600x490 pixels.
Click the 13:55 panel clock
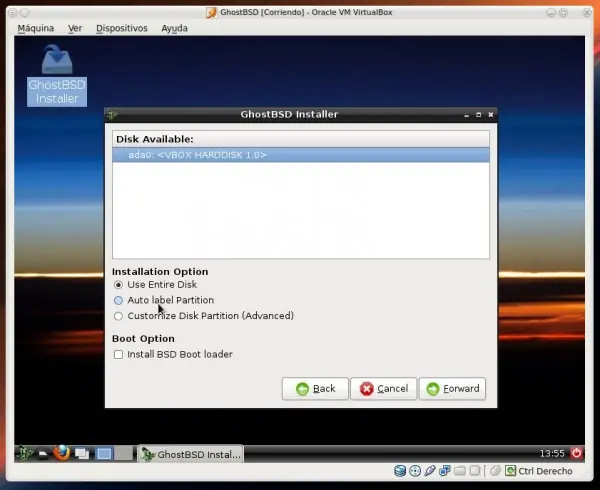tap(552, 454)
